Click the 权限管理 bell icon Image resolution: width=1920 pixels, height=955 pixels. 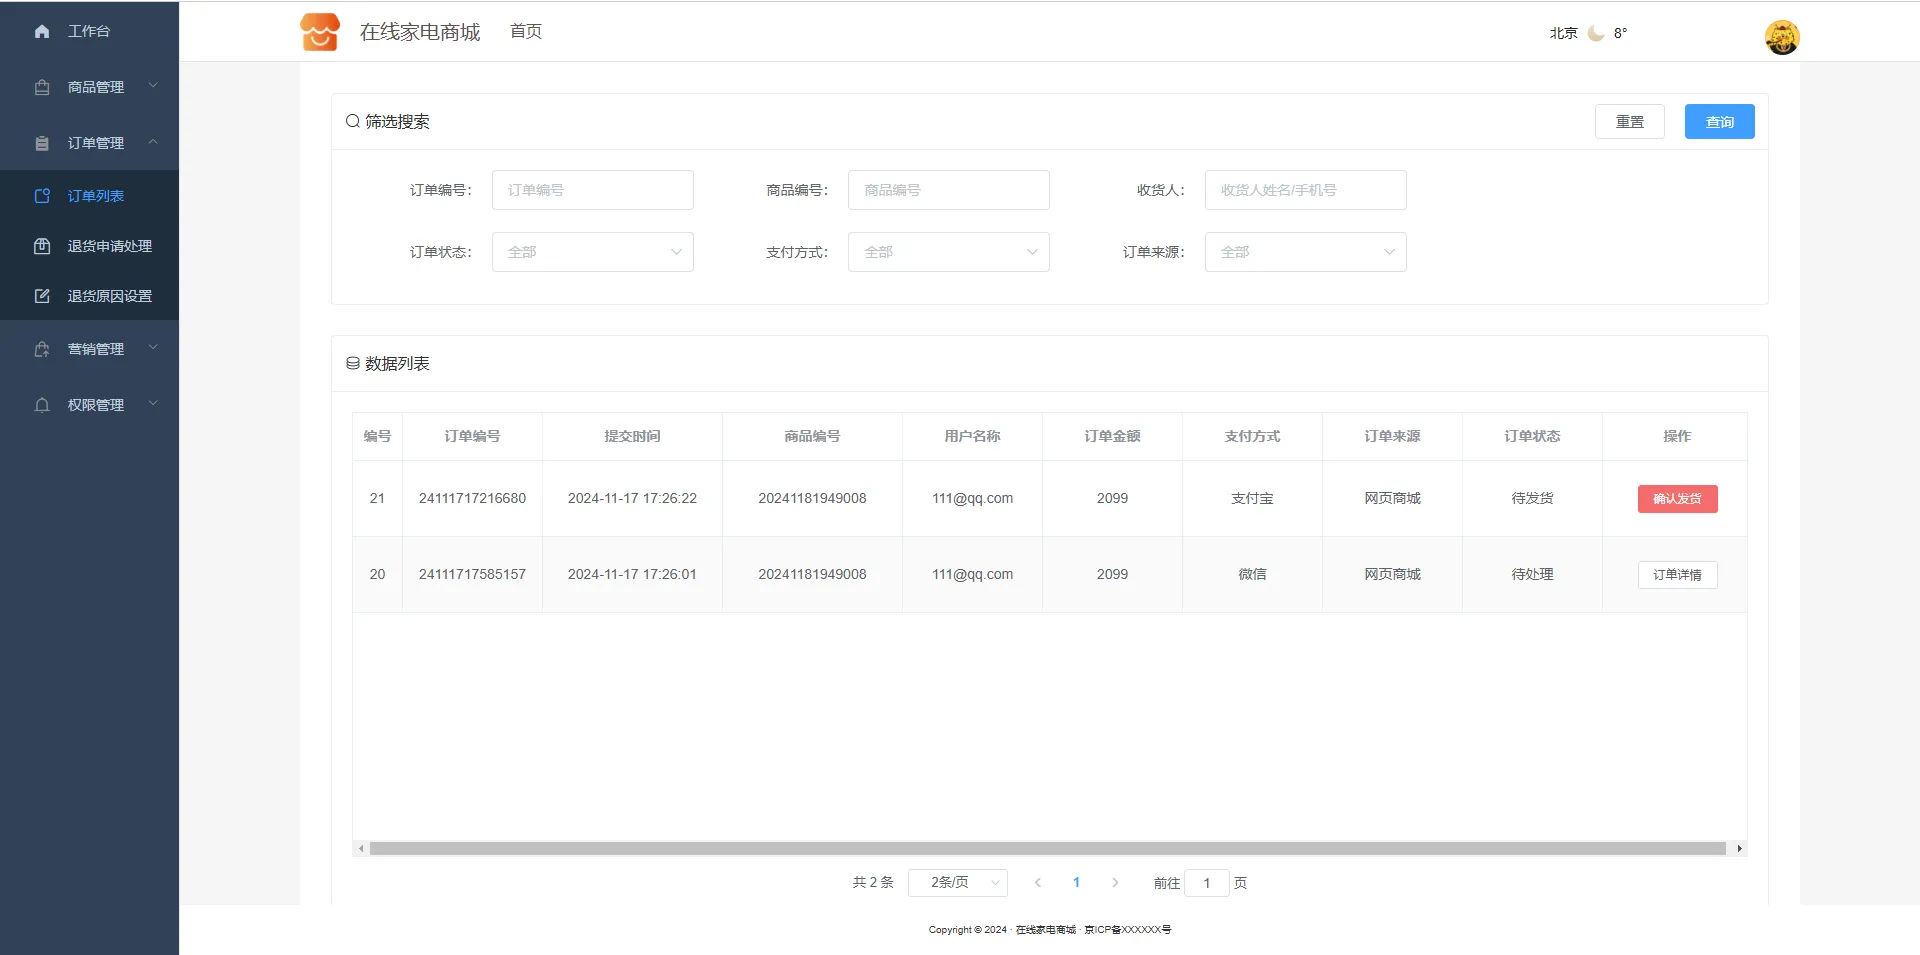[42, 405]
